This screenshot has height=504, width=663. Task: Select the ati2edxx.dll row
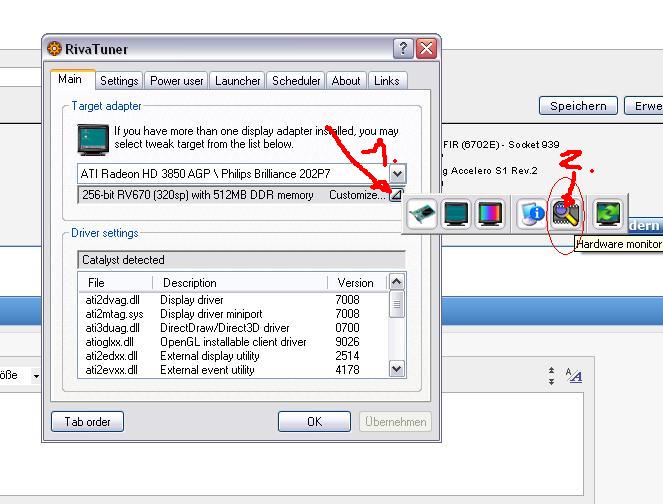(233, 356)
